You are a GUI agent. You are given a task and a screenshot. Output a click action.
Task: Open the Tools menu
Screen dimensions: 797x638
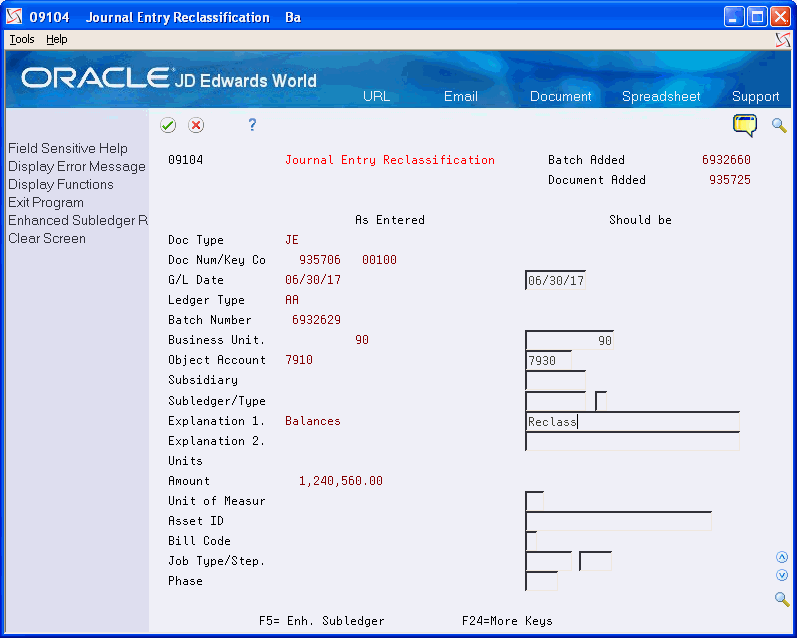click(22, 39)
